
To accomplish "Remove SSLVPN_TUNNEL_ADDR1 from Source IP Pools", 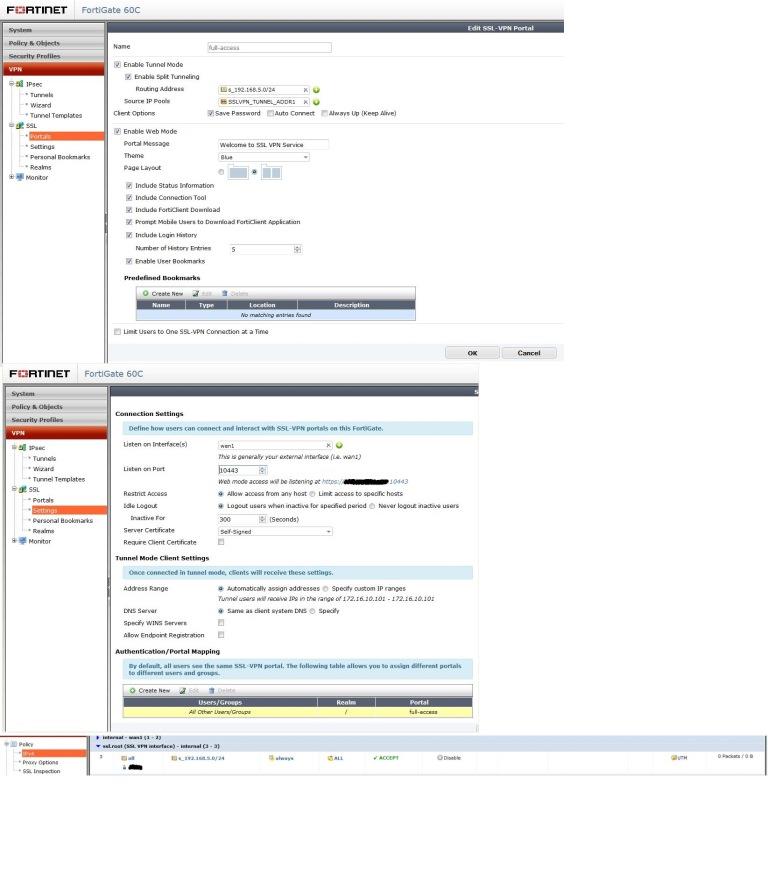I will (305, 102).
